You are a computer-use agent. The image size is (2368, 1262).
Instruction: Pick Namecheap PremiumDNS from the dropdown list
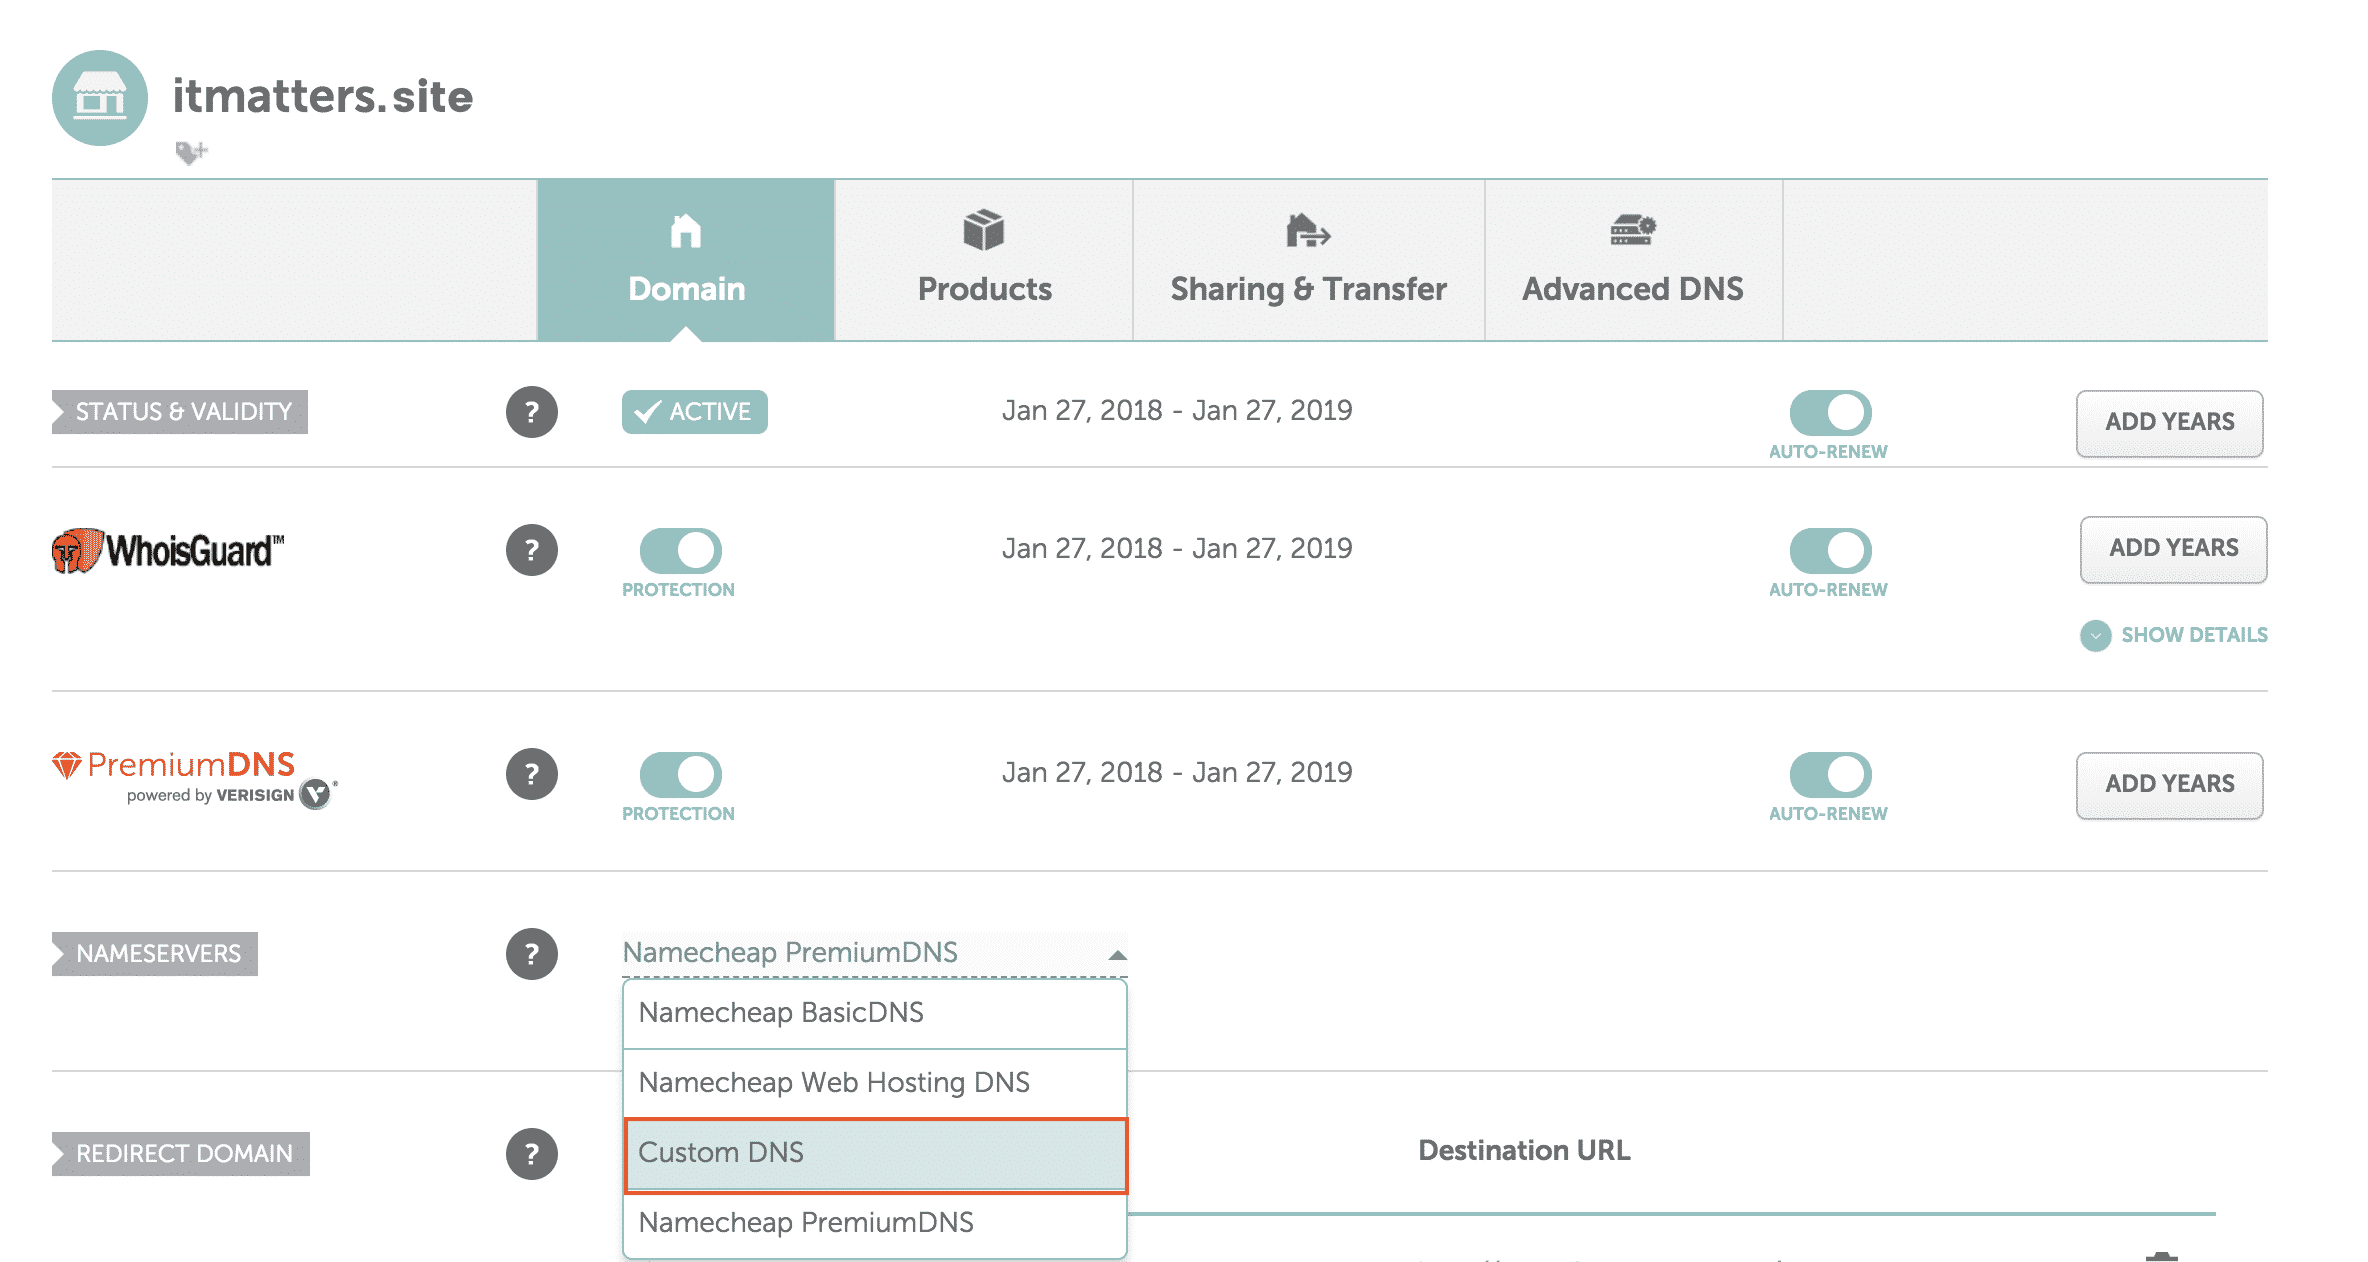click(875, 1223)
